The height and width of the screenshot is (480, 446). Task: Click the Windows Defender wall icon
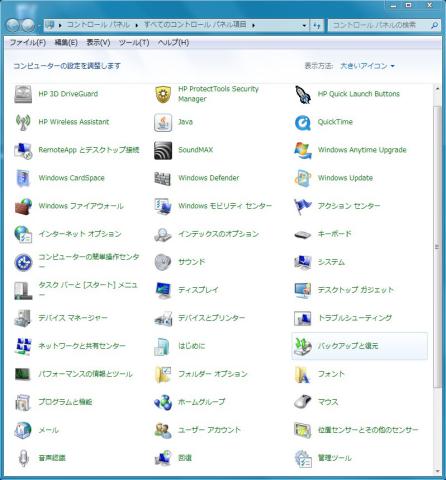[163, 178]
